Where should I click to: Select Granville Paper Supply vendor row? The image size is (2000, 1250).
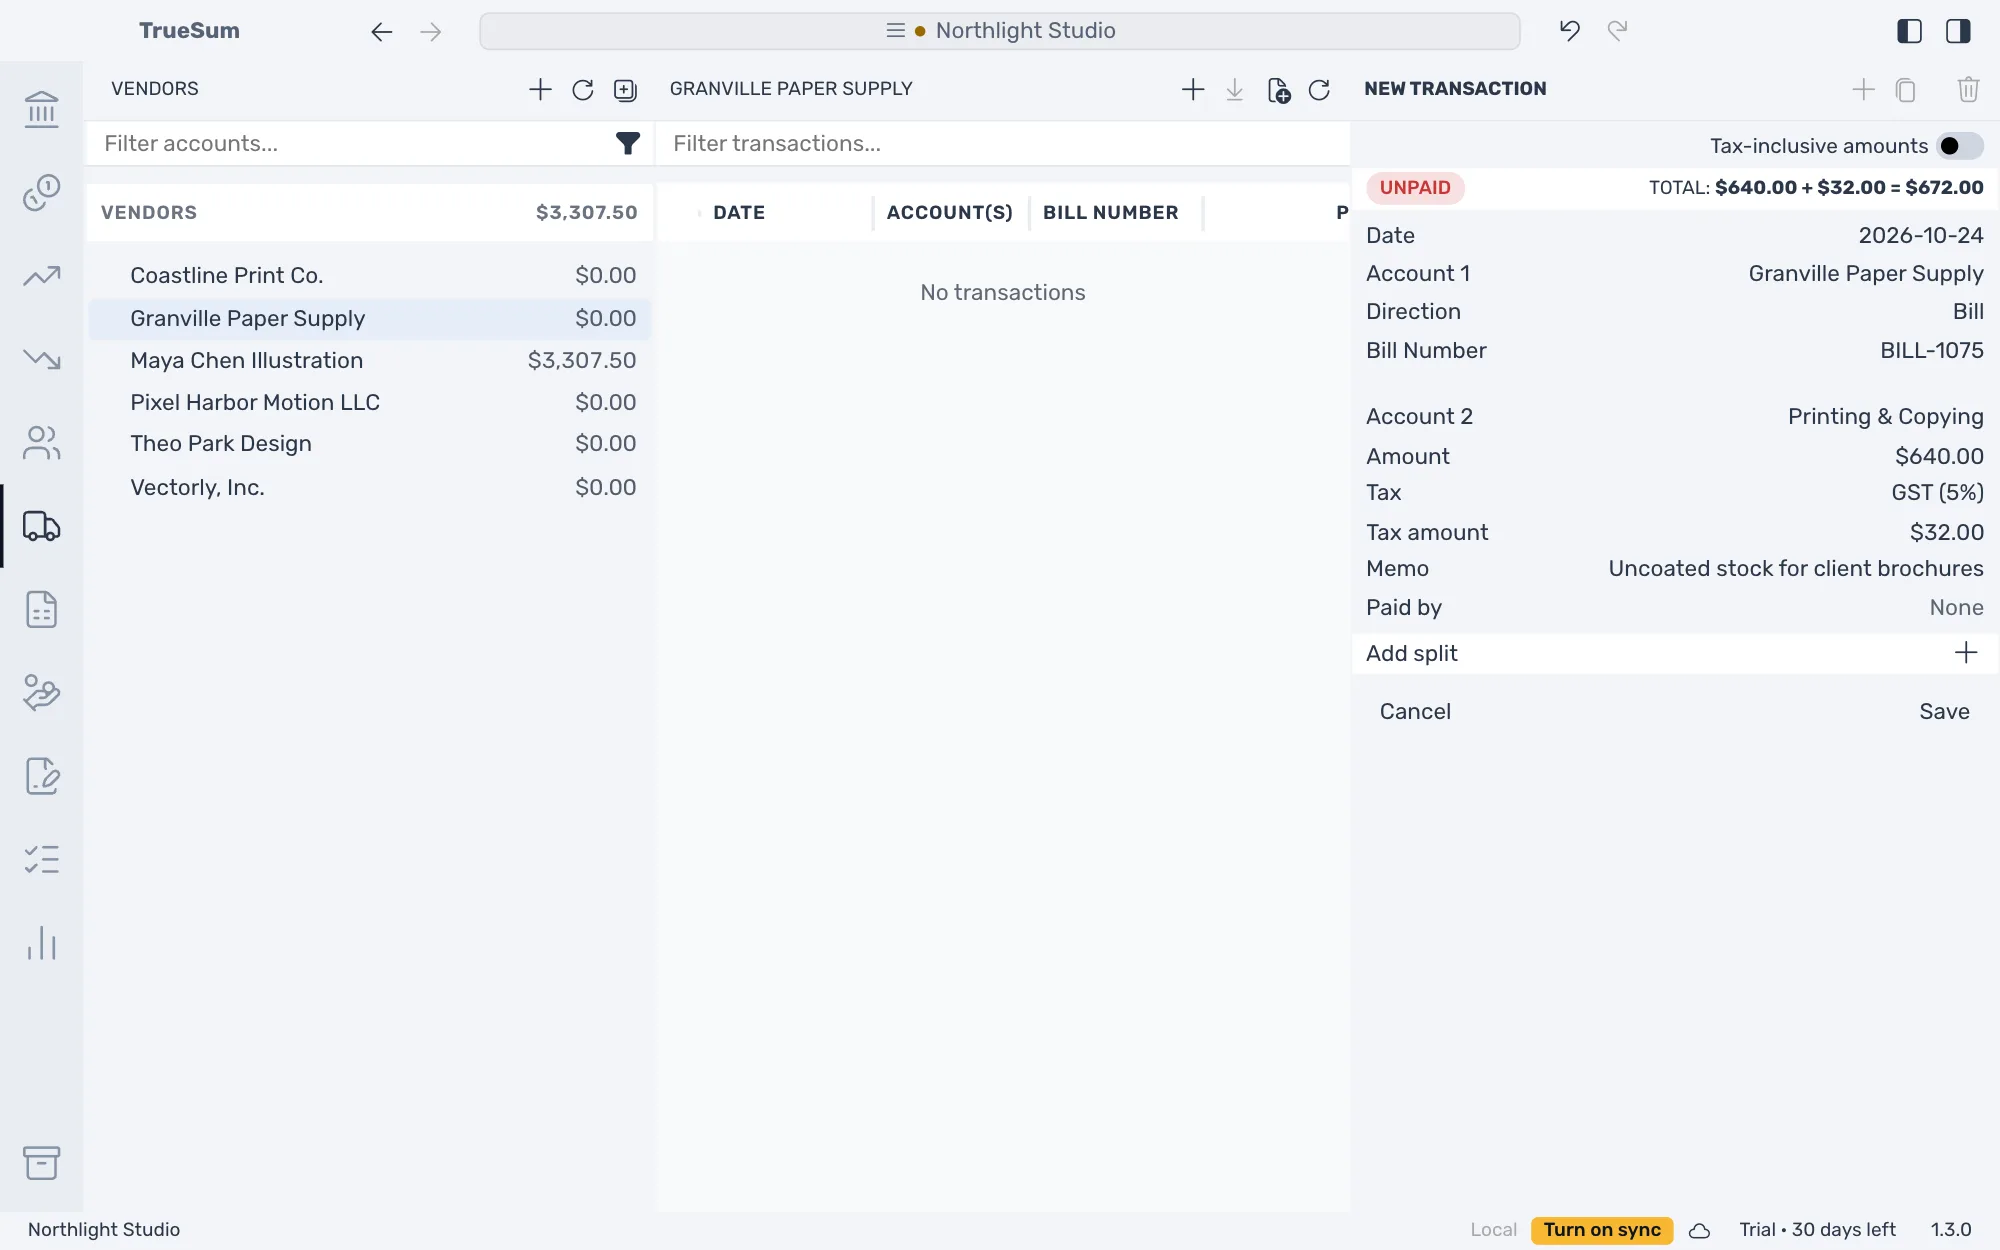(x=370, y=319)
